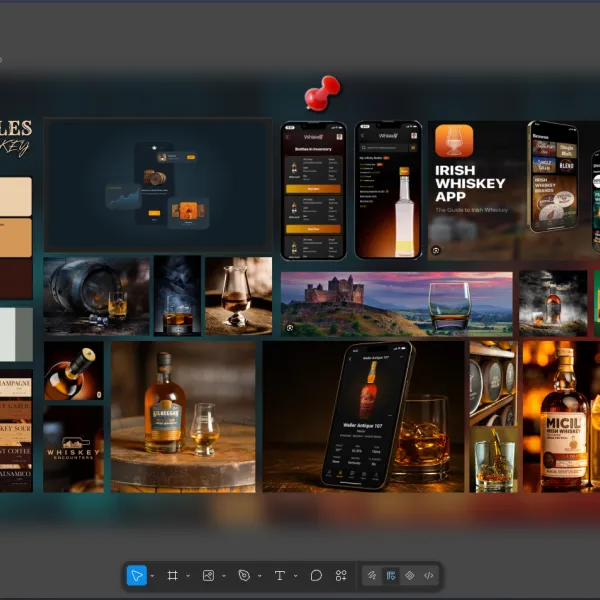Select the stacked label boards with 'CHAMPAGNE'
The width and height of the screenshot is (600, 600).
16,431
